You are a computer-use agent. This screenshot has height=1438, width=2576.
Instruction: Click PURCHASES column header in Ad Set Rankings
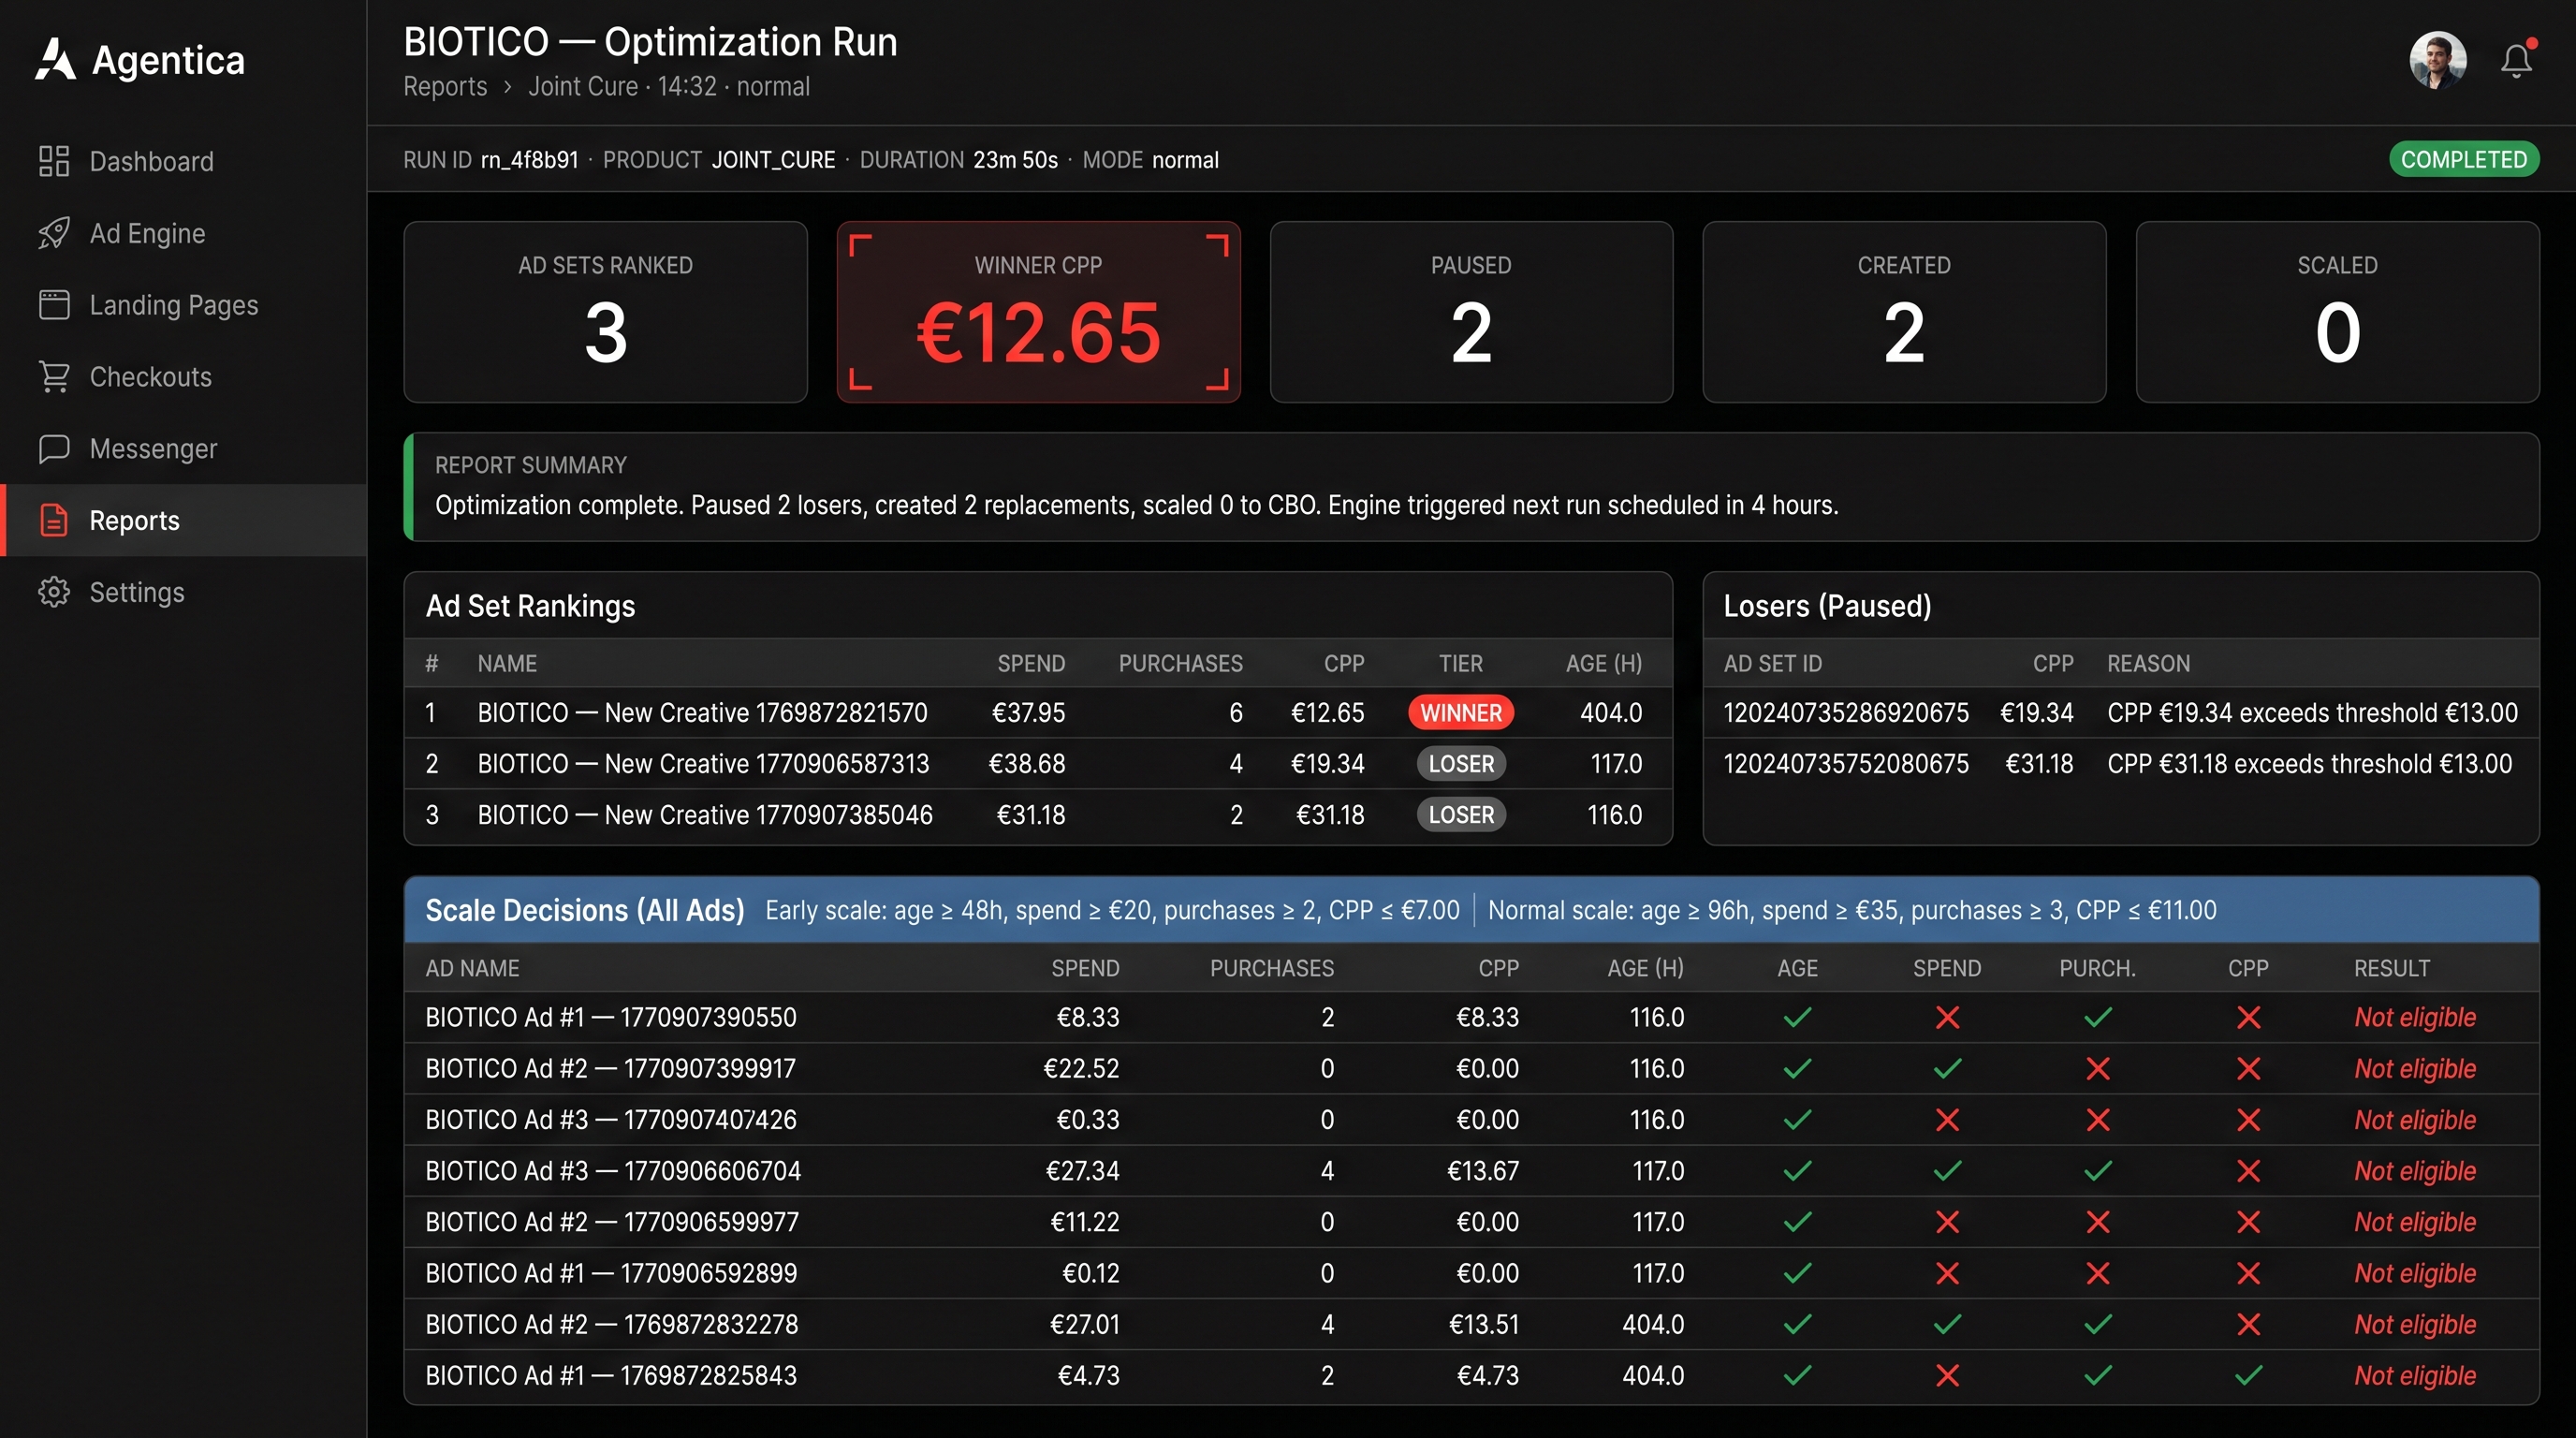click(x=1180, y=663)
